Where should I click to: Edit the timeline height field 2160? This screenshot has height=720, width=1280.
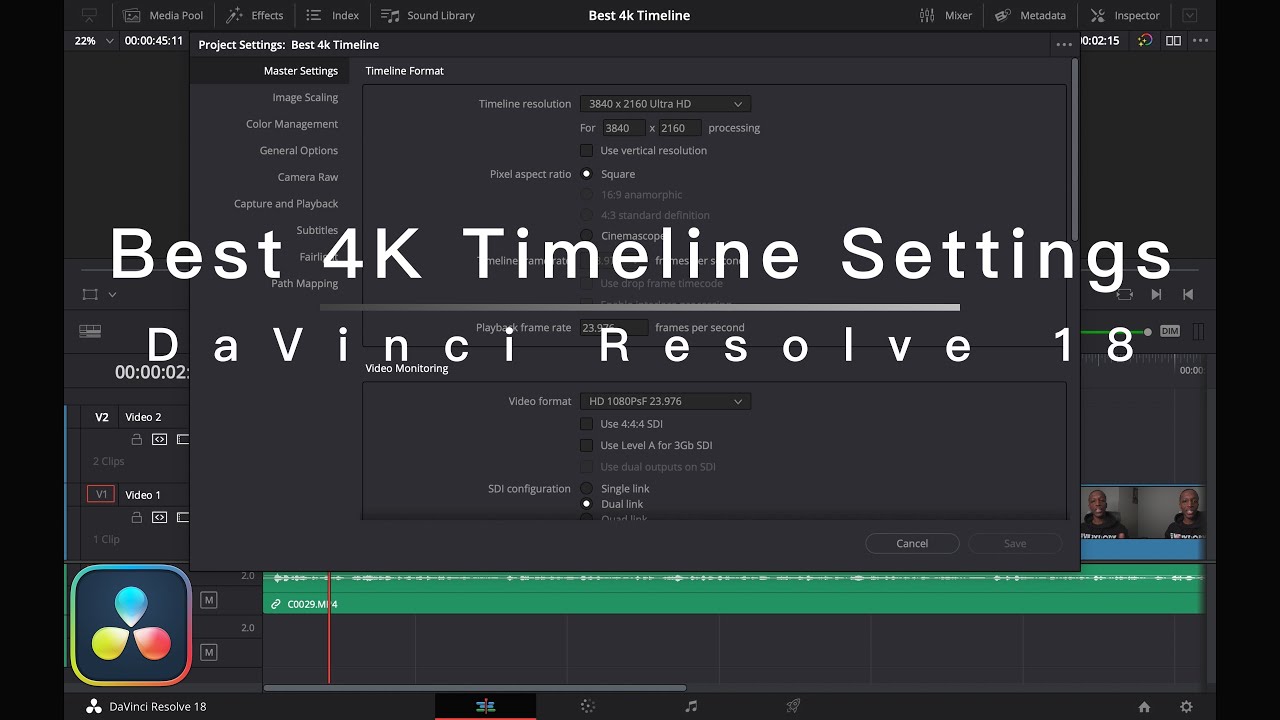680,128
